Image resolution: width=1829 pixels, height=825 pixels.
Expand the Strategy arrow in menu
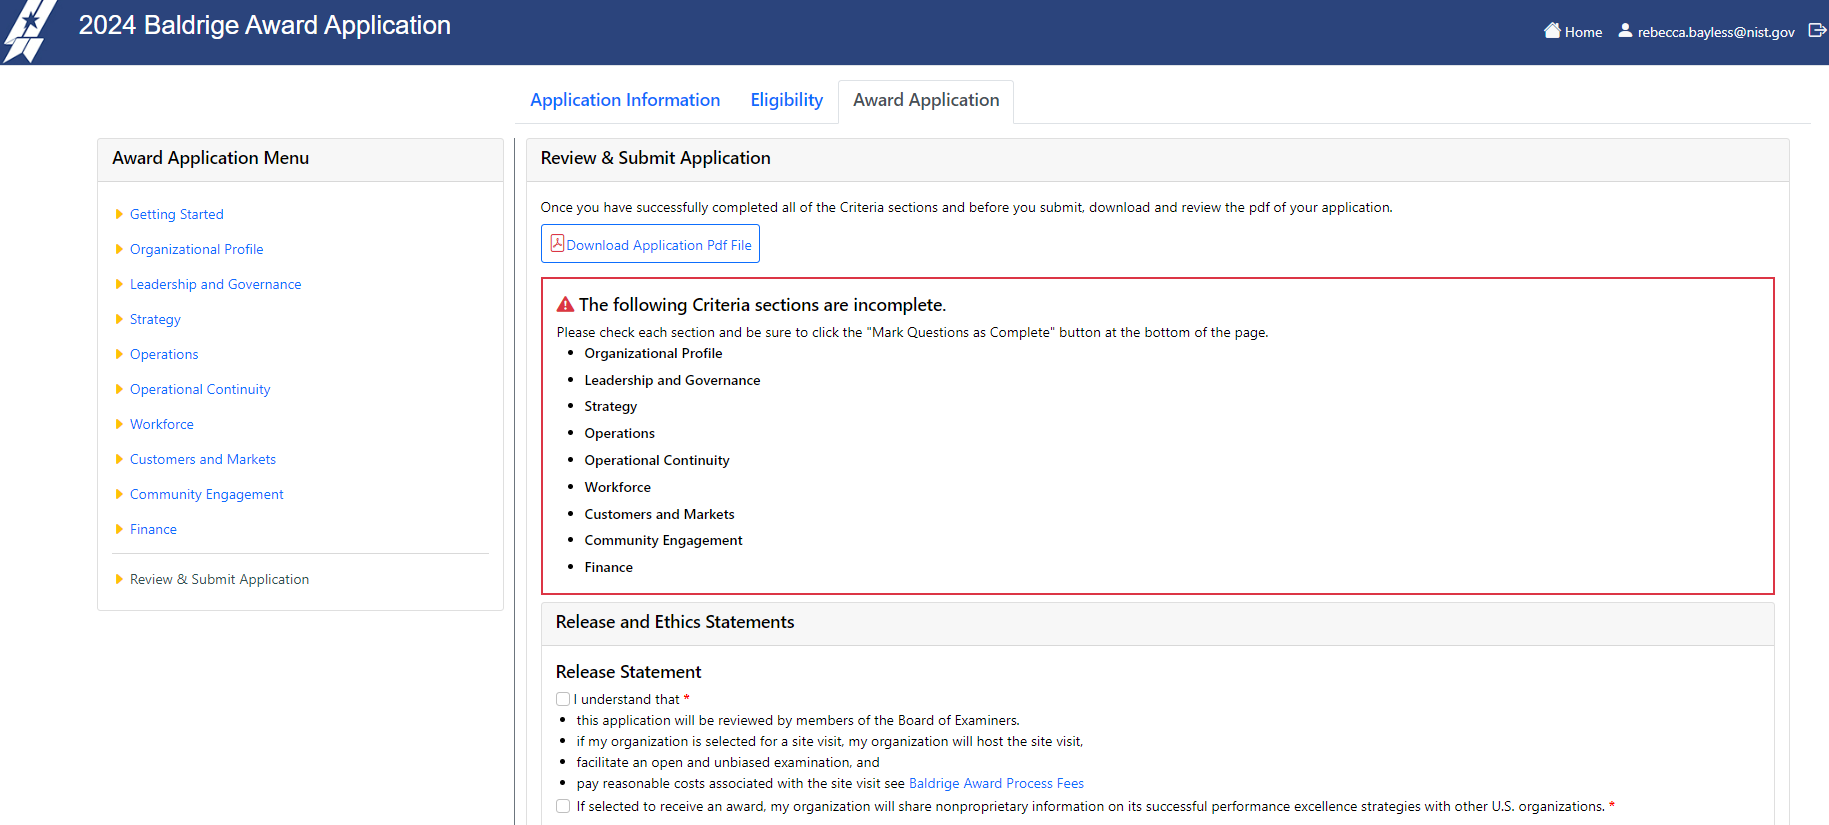point(119,319)
